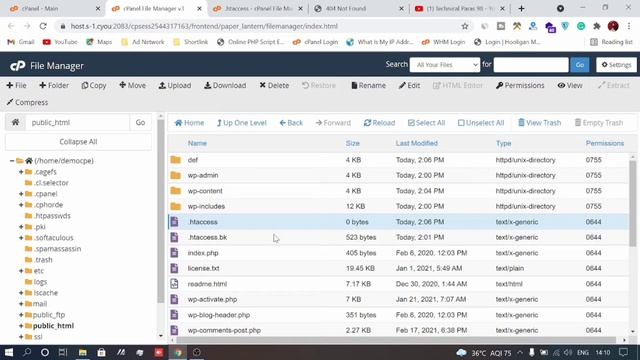640x360 pixels.
Task: Rename the selected file
Action: coord(369,85)
